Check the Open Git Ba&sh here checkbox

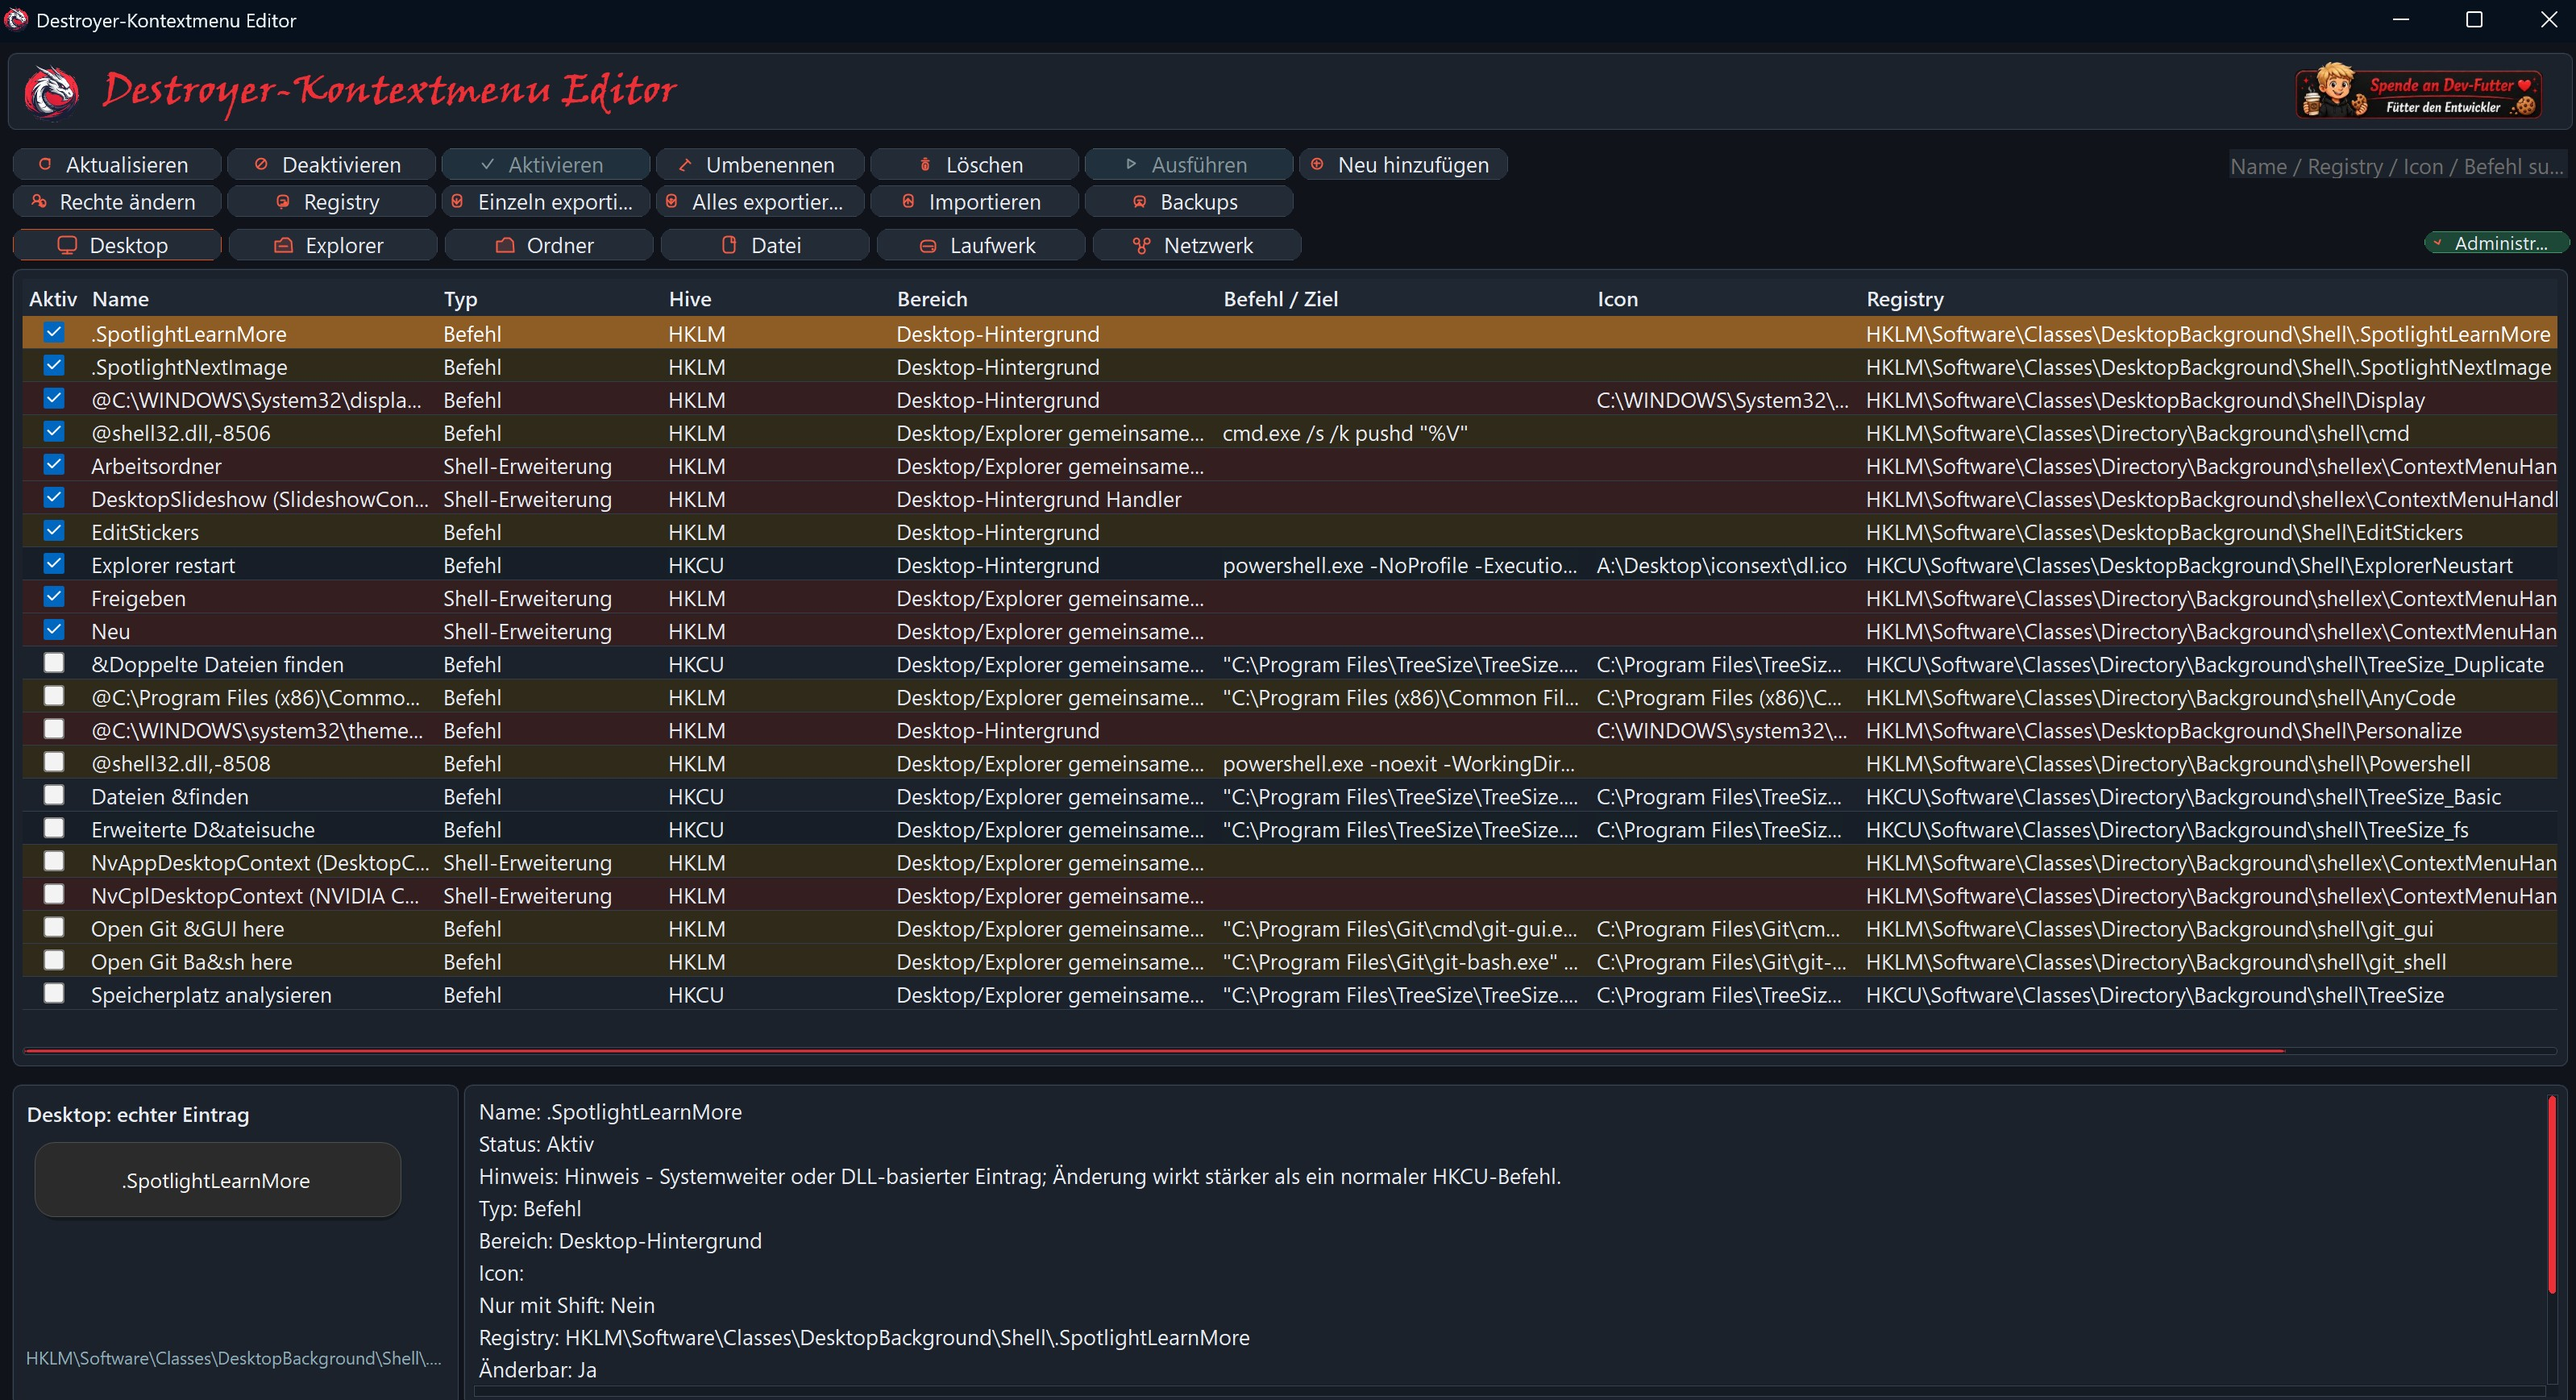pos(54,960)
